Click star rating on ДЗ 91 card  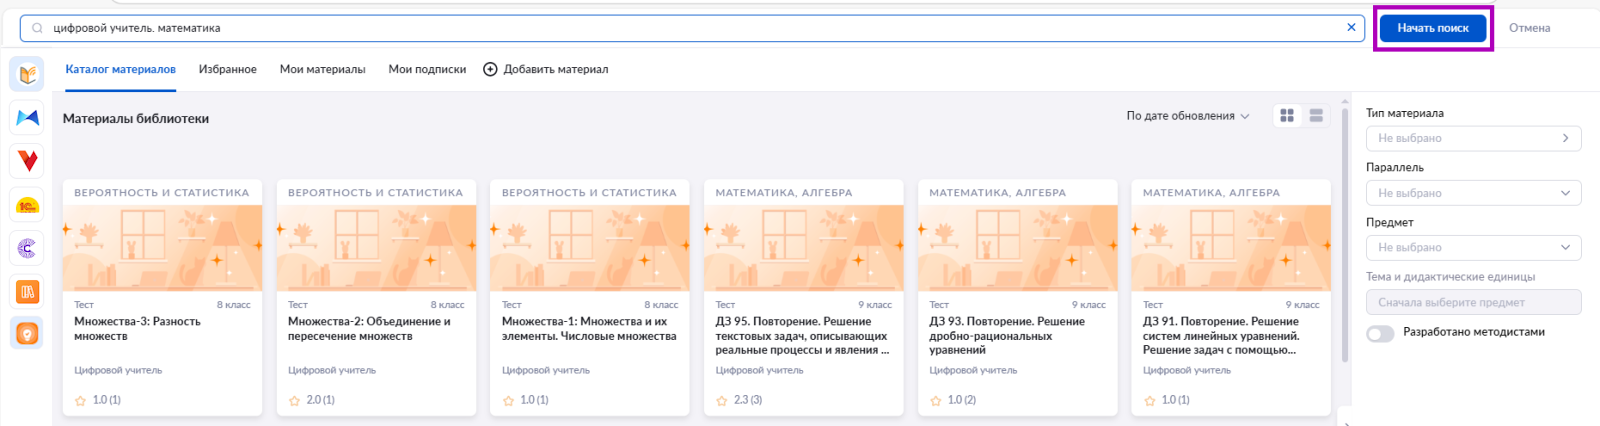pyautogui.click(x=1150, y=400)
